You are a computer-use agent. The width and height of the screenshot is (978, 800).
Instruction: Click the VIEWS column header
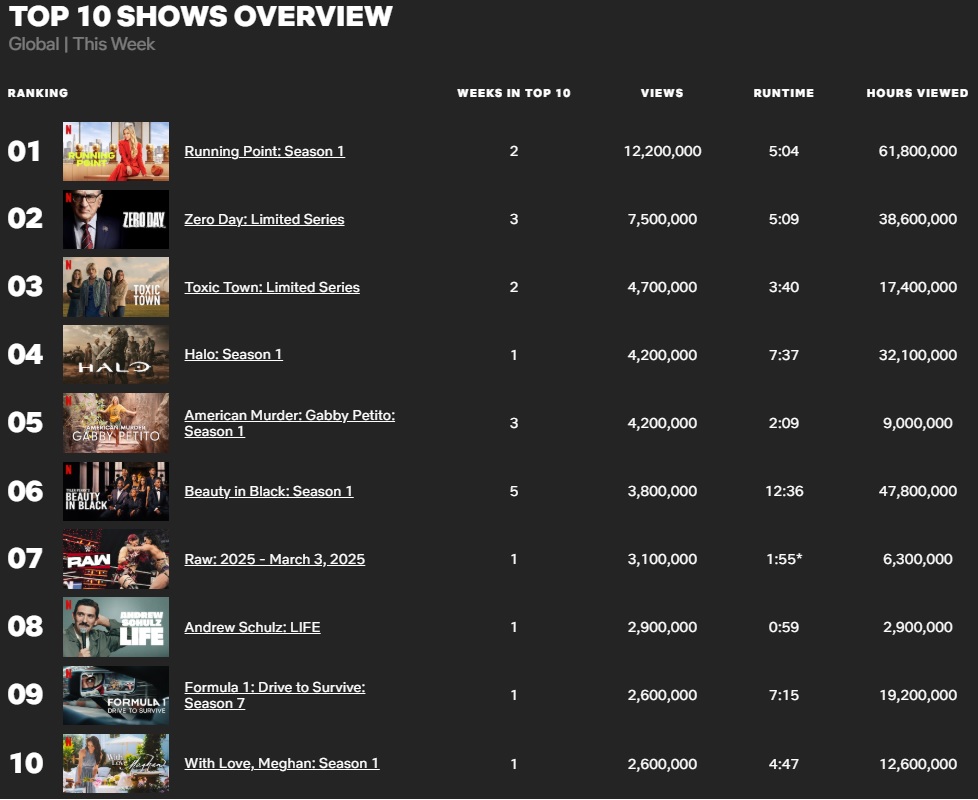[x=662, y=94]
